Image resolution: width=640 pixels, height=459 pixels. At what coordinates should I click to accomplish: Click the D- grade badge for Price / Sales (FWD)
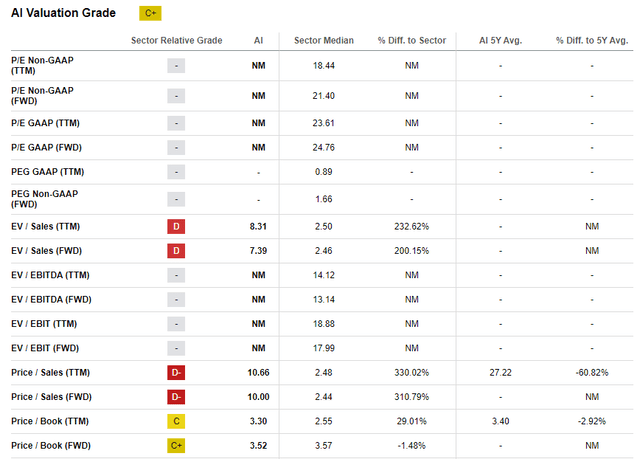coord(176,396)
